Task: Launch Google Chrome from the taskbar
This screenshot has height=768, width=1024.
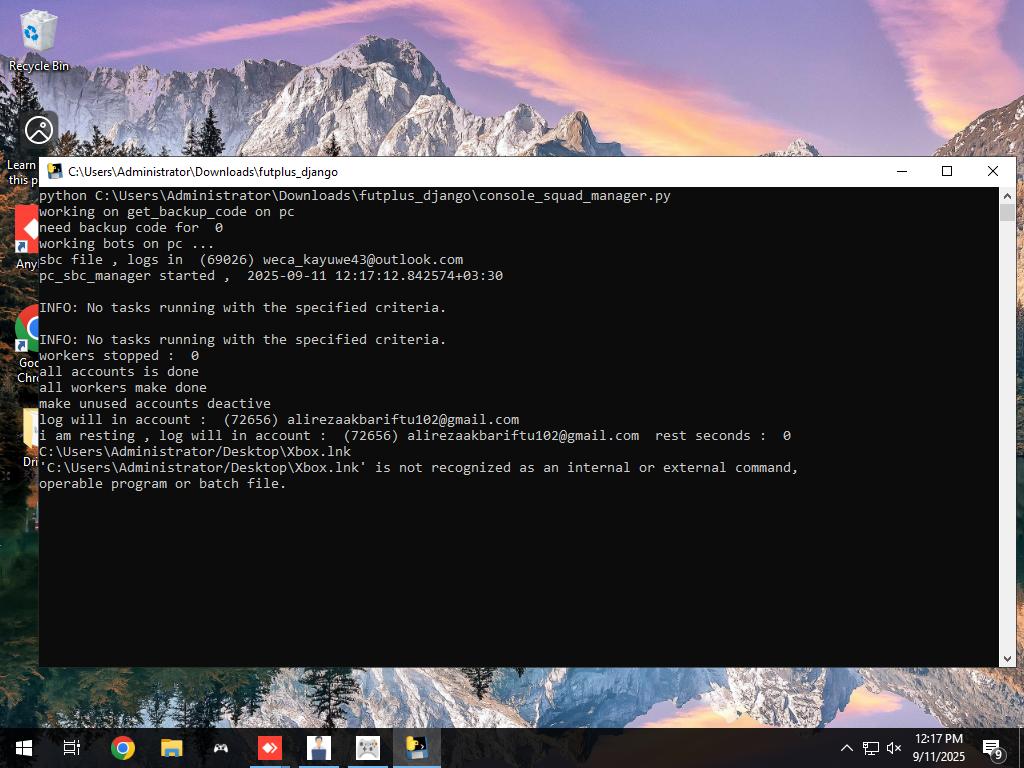Action: tap(123, 748)
